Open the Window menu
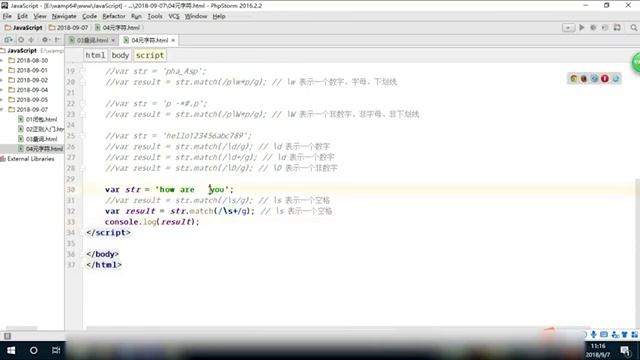This screenshot has height=360, width=640. click(x=196, y=16)
